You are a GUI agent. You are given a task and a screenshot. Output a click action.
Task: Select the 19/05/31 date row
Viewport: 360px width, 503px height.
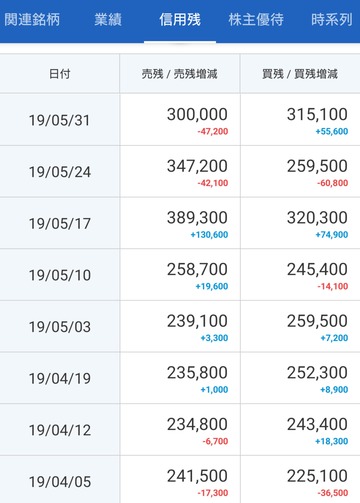180,120
